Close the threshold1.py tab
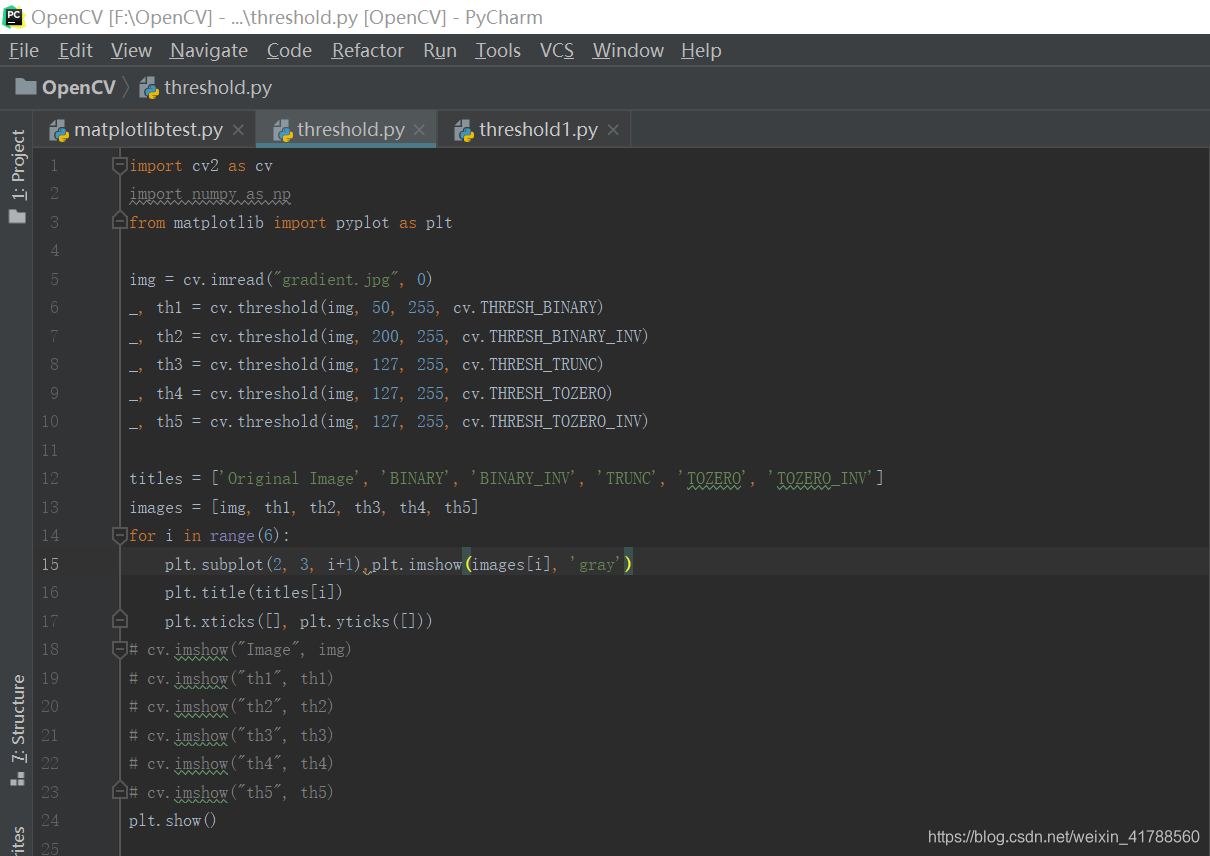This screenshot has width=1210, height=856. click(x=613, y=130)
